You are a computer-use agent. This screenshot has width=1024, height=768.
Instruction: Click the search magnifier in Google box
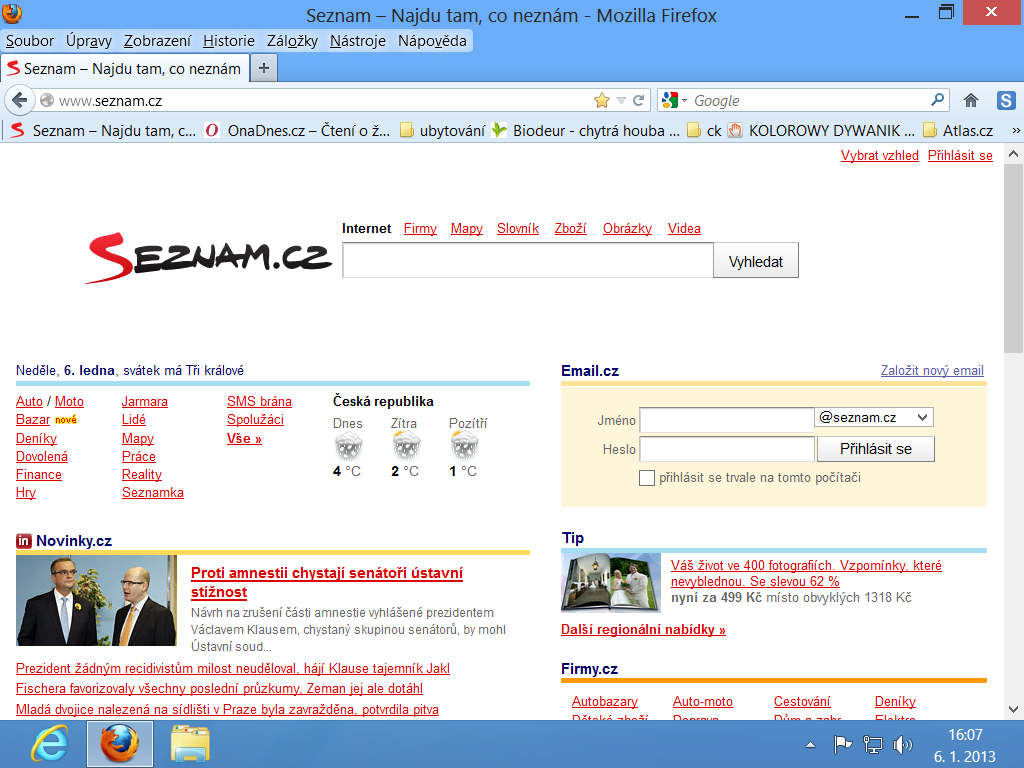pos(937,100)
